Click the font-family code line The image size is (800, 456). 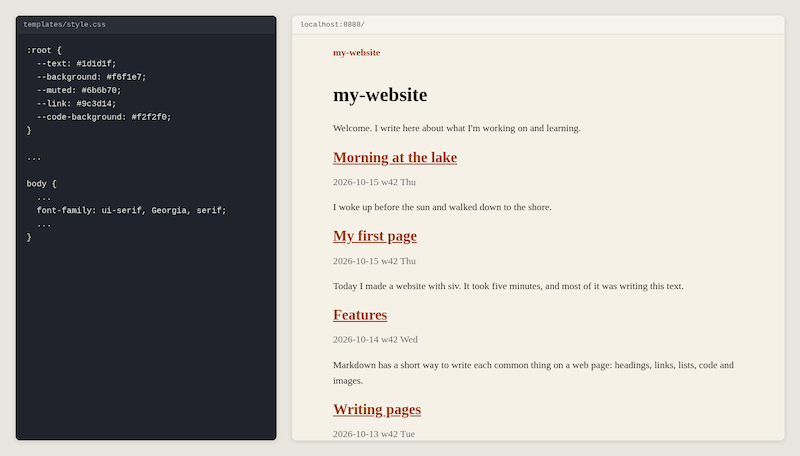tap(131, 210)
